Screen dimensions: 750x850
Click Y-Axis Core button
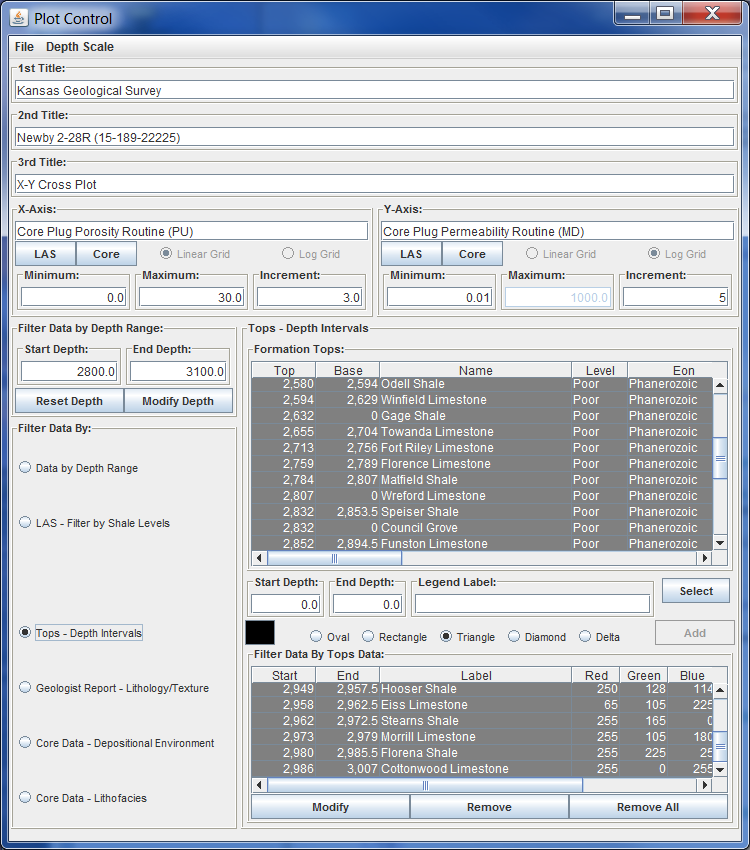click(x=473, y=254)
